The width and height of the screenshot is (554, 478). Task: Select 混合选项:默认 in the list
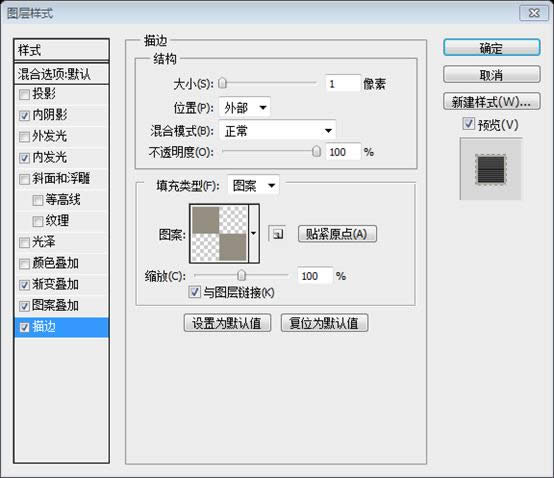point(61,74)
